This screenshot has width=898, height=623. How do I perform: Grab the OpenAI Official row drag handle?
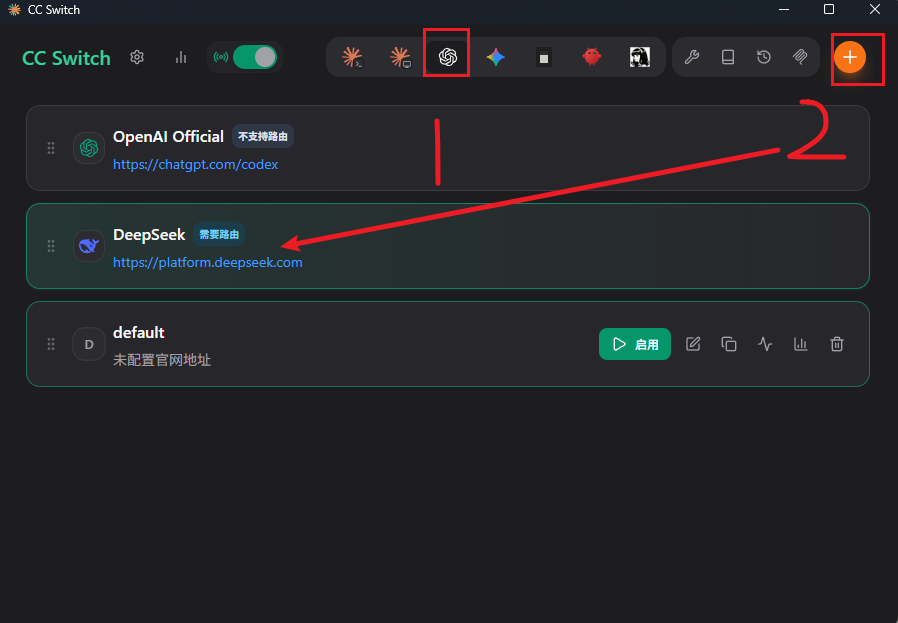click(51, 148)
